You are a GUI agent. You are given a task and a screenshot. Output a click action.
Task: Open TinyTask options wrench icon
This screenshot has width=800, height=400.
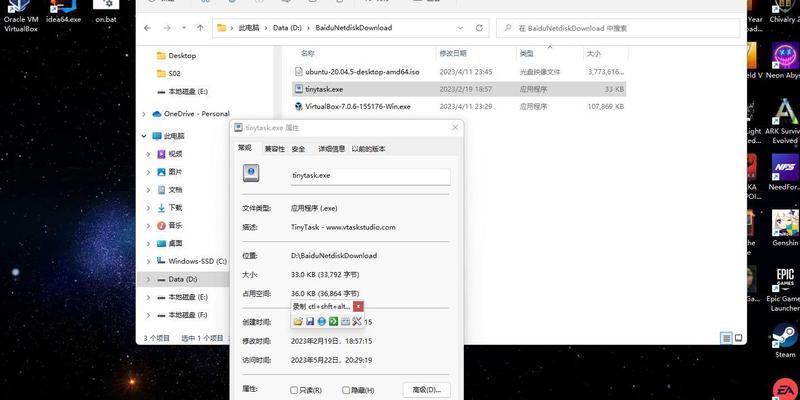[x=357, y=321]
